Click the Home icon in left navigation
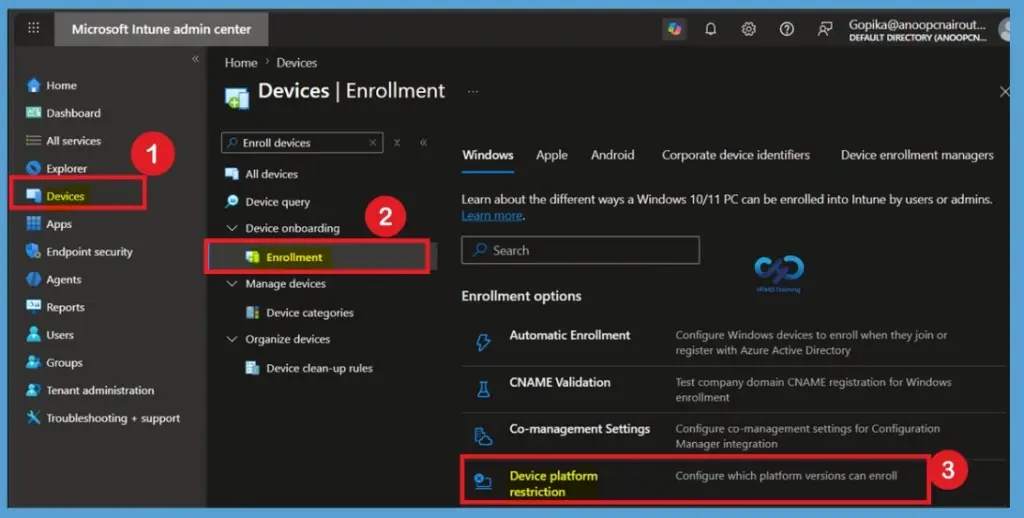Screen dimensions: 1024x518 (33, 86)
